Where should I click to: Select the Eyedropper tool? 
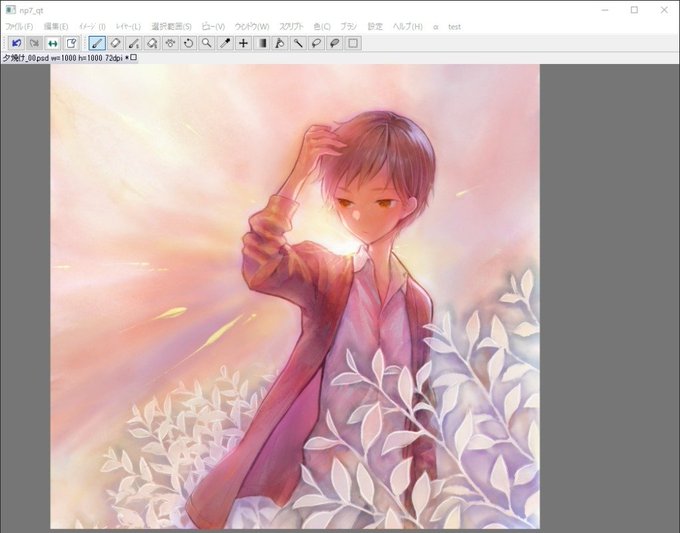tap(225, 43)
